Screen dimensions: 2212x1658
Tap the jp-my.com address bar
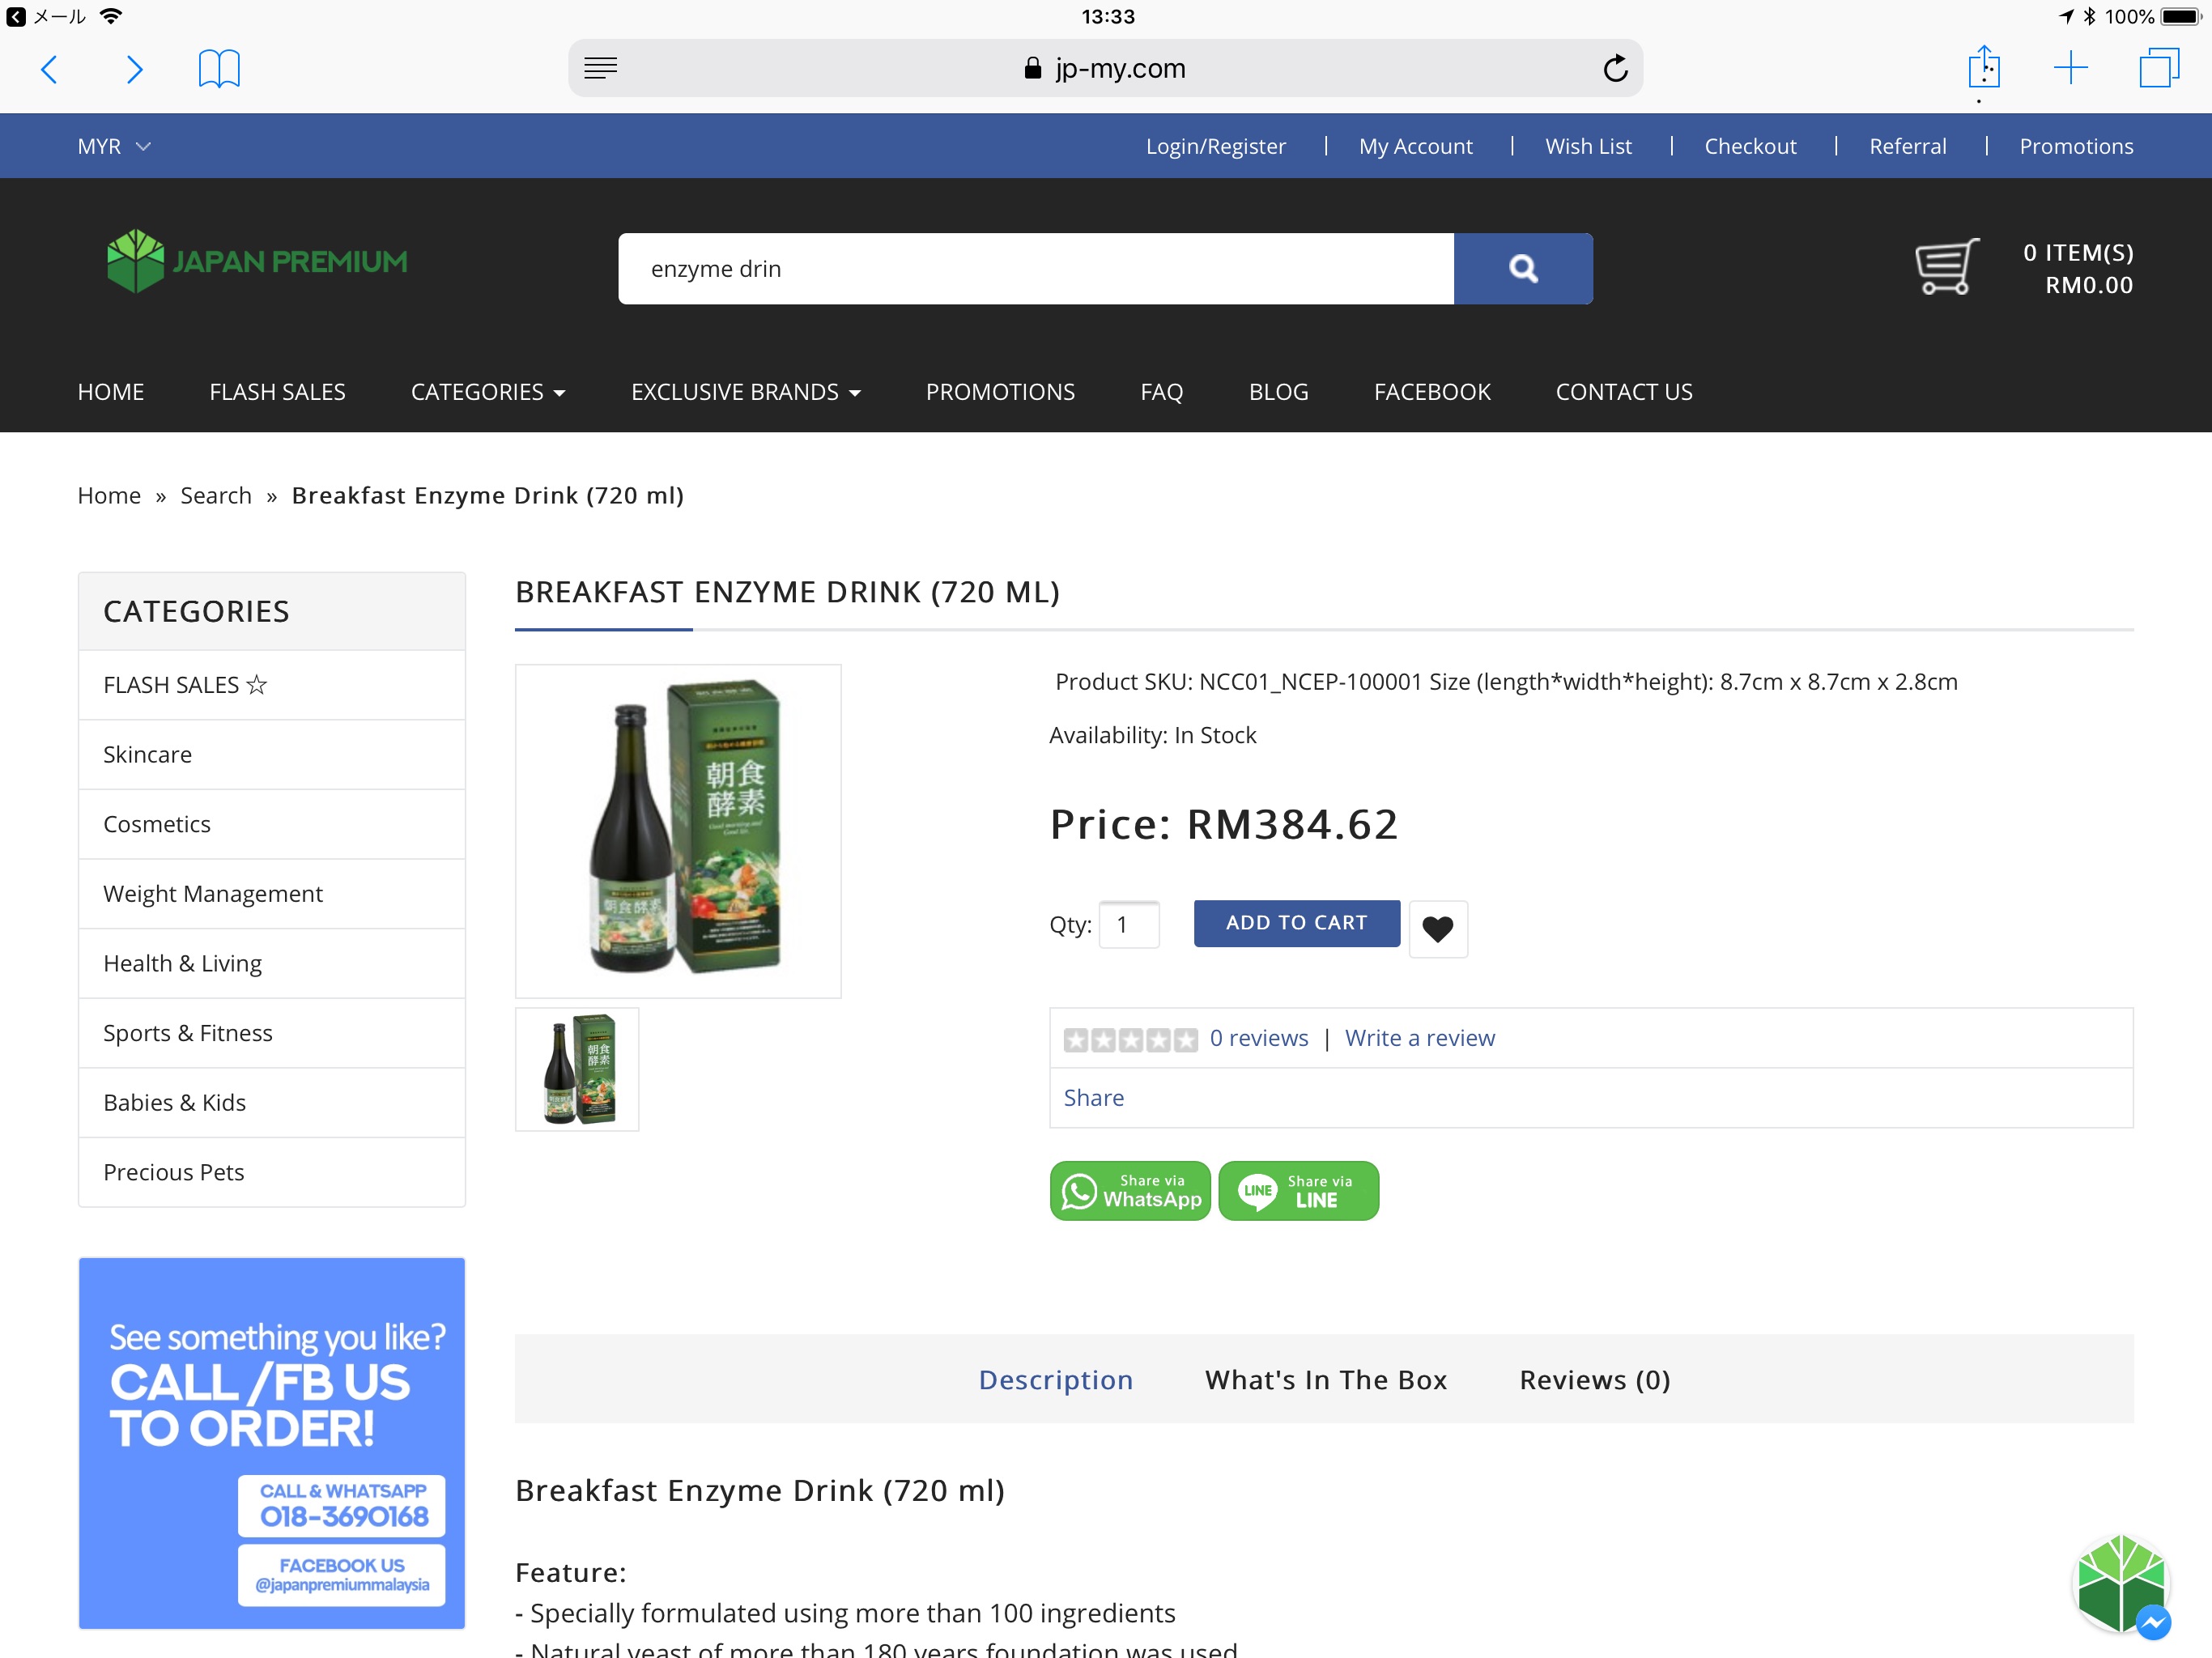point(1105,68)
